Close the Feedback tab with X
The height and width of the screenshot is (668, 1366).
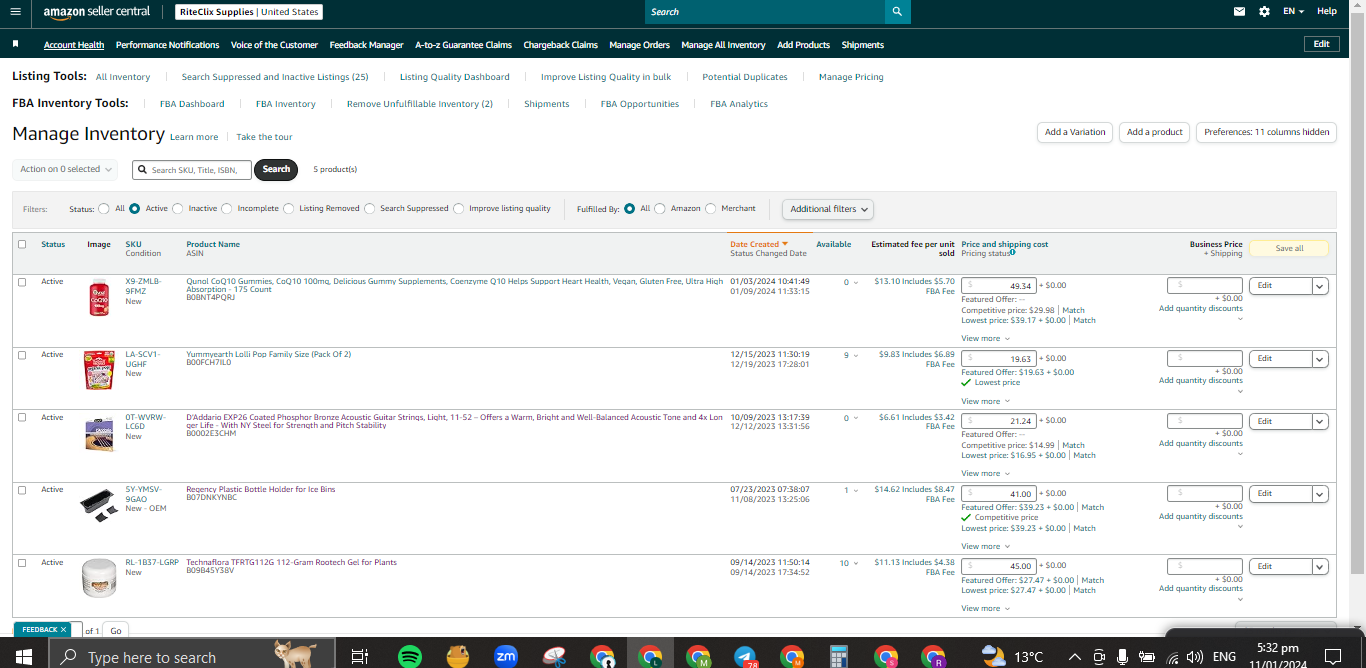tap(63, 630)
